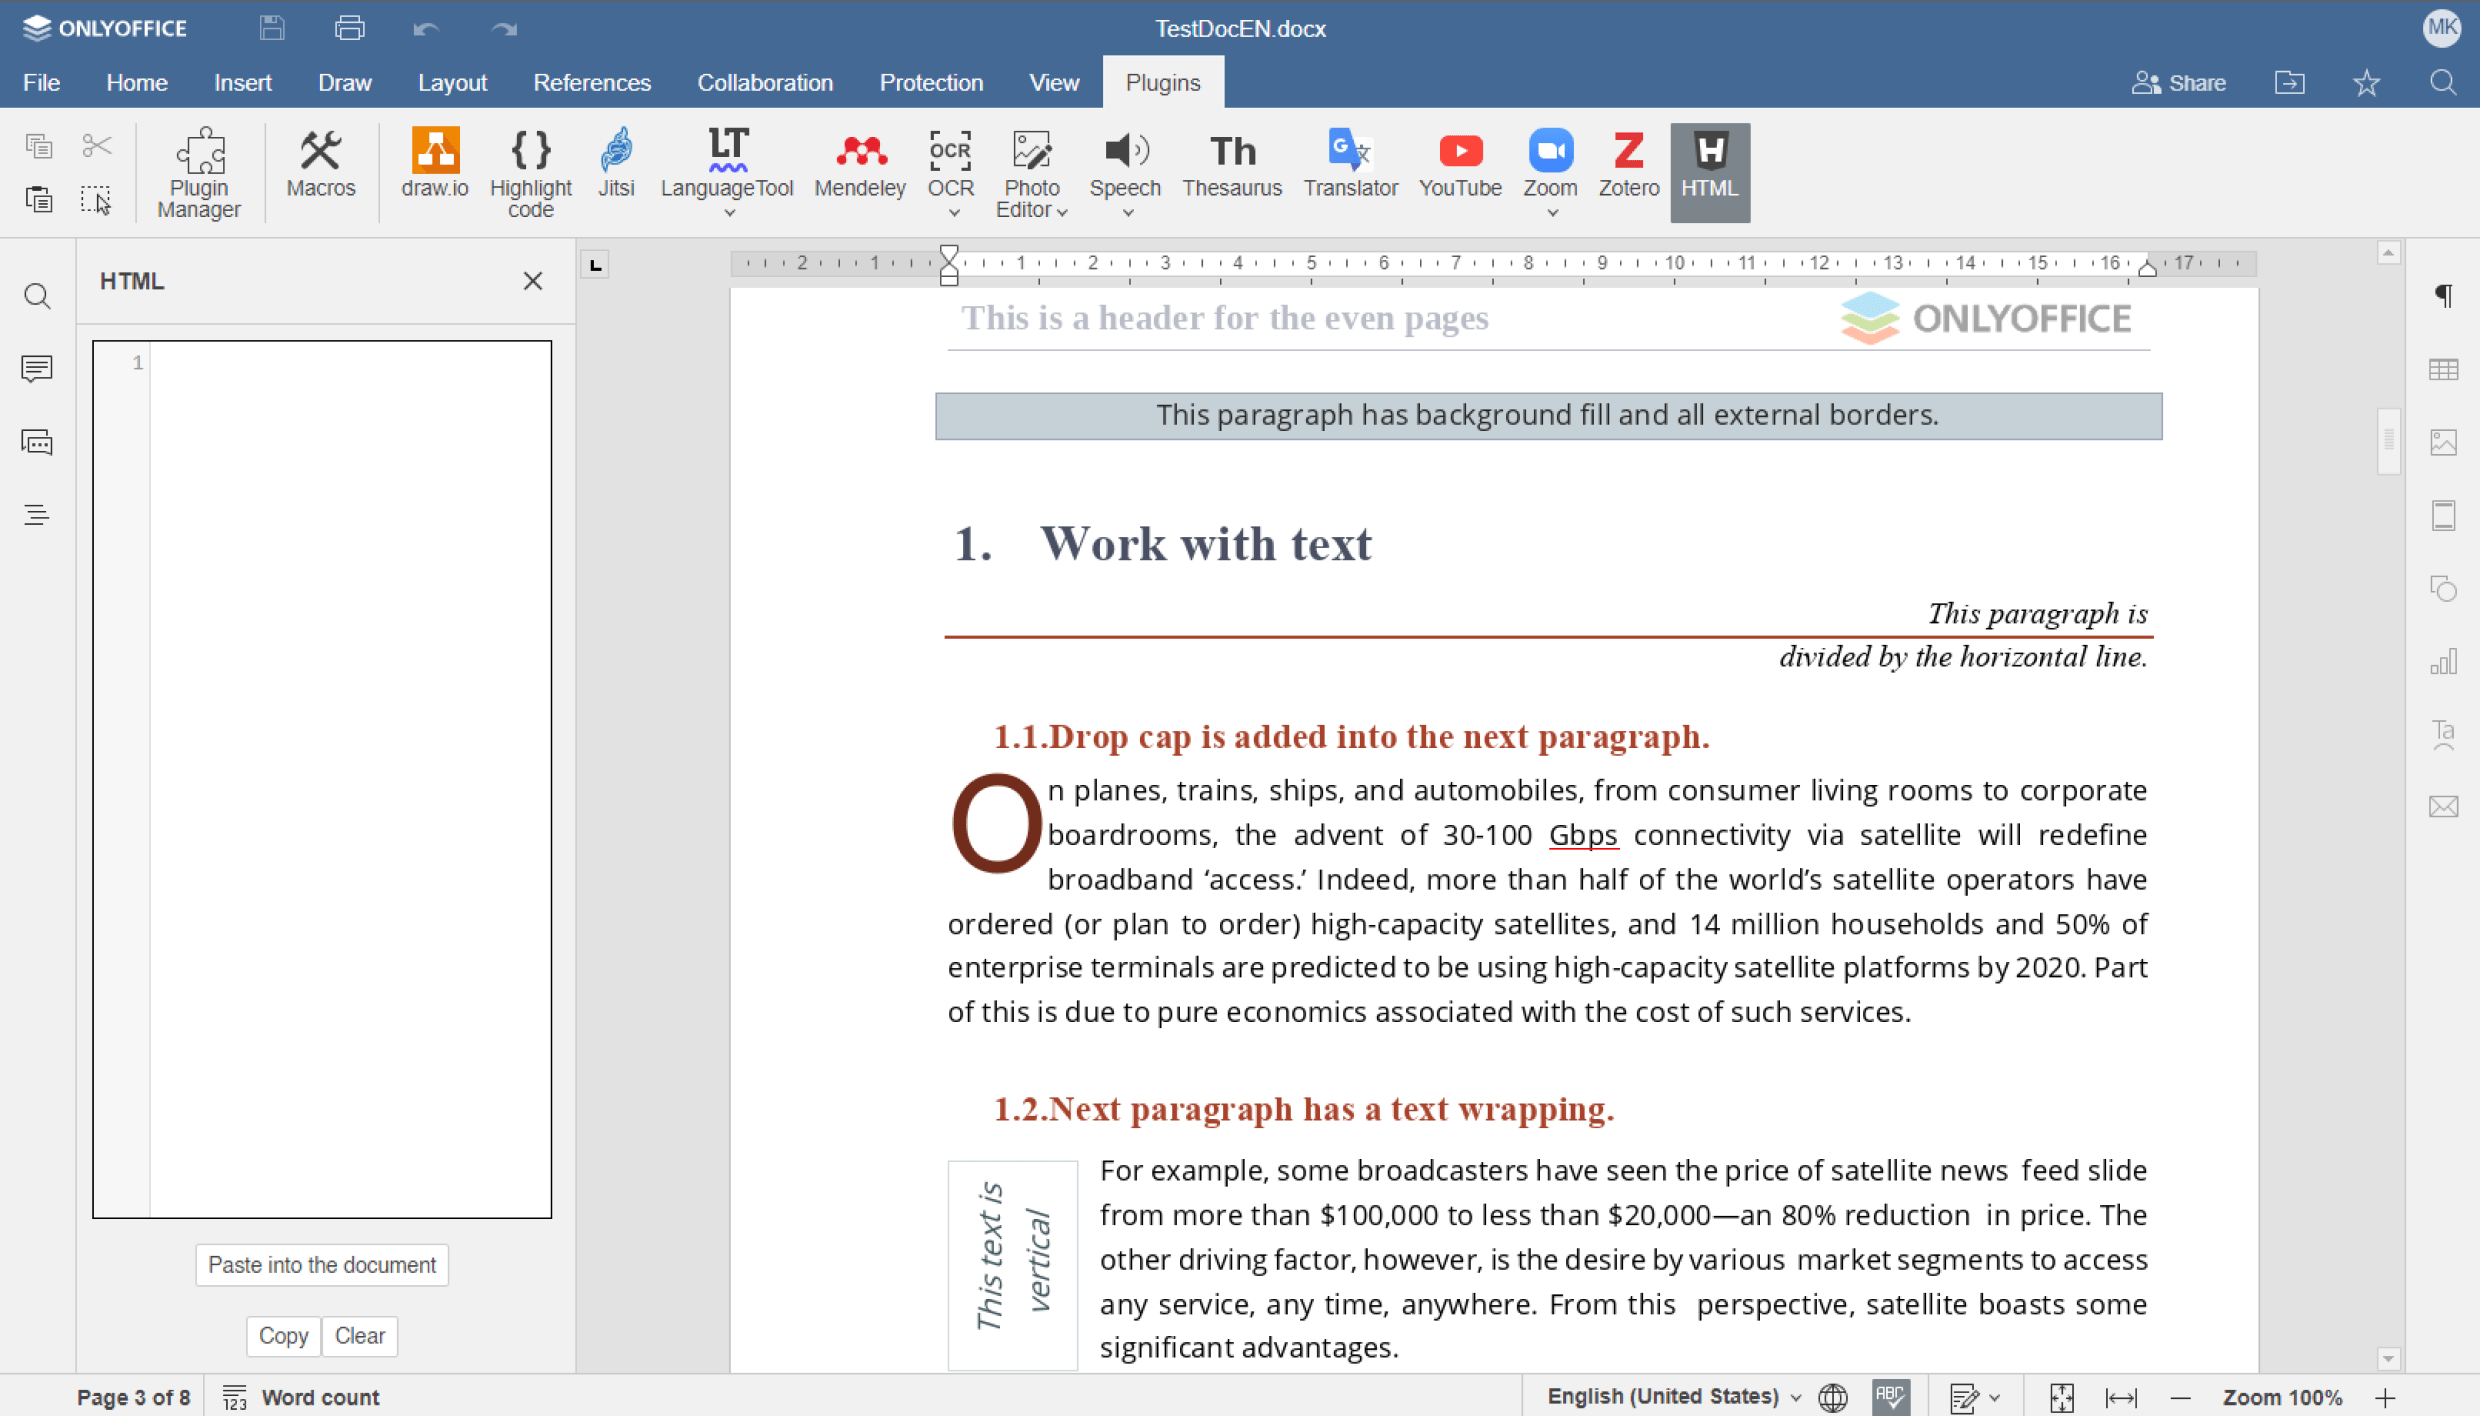Expand the Speech plugin dropdown
Screen dimensions: 2480x1416
[x=1127, y=213]
